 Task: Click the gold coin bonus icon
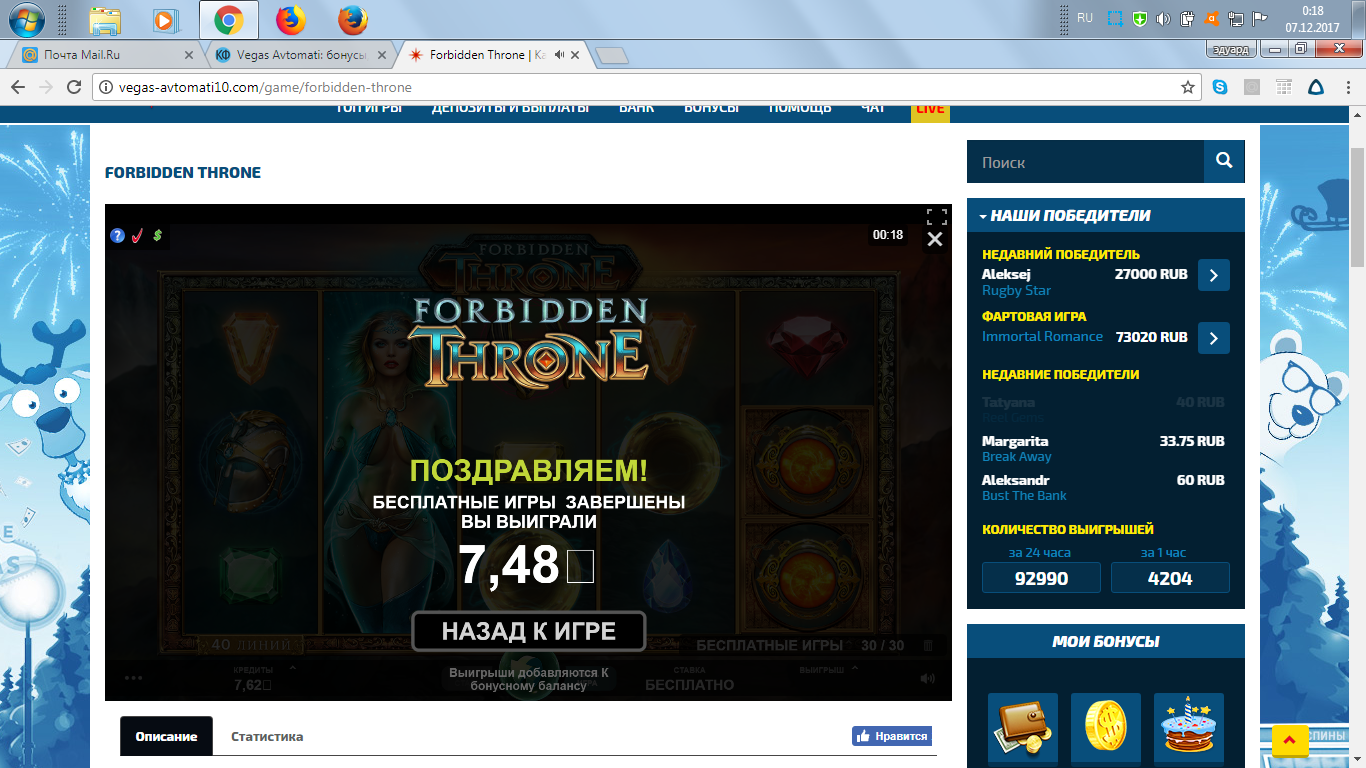point(1106,729)
